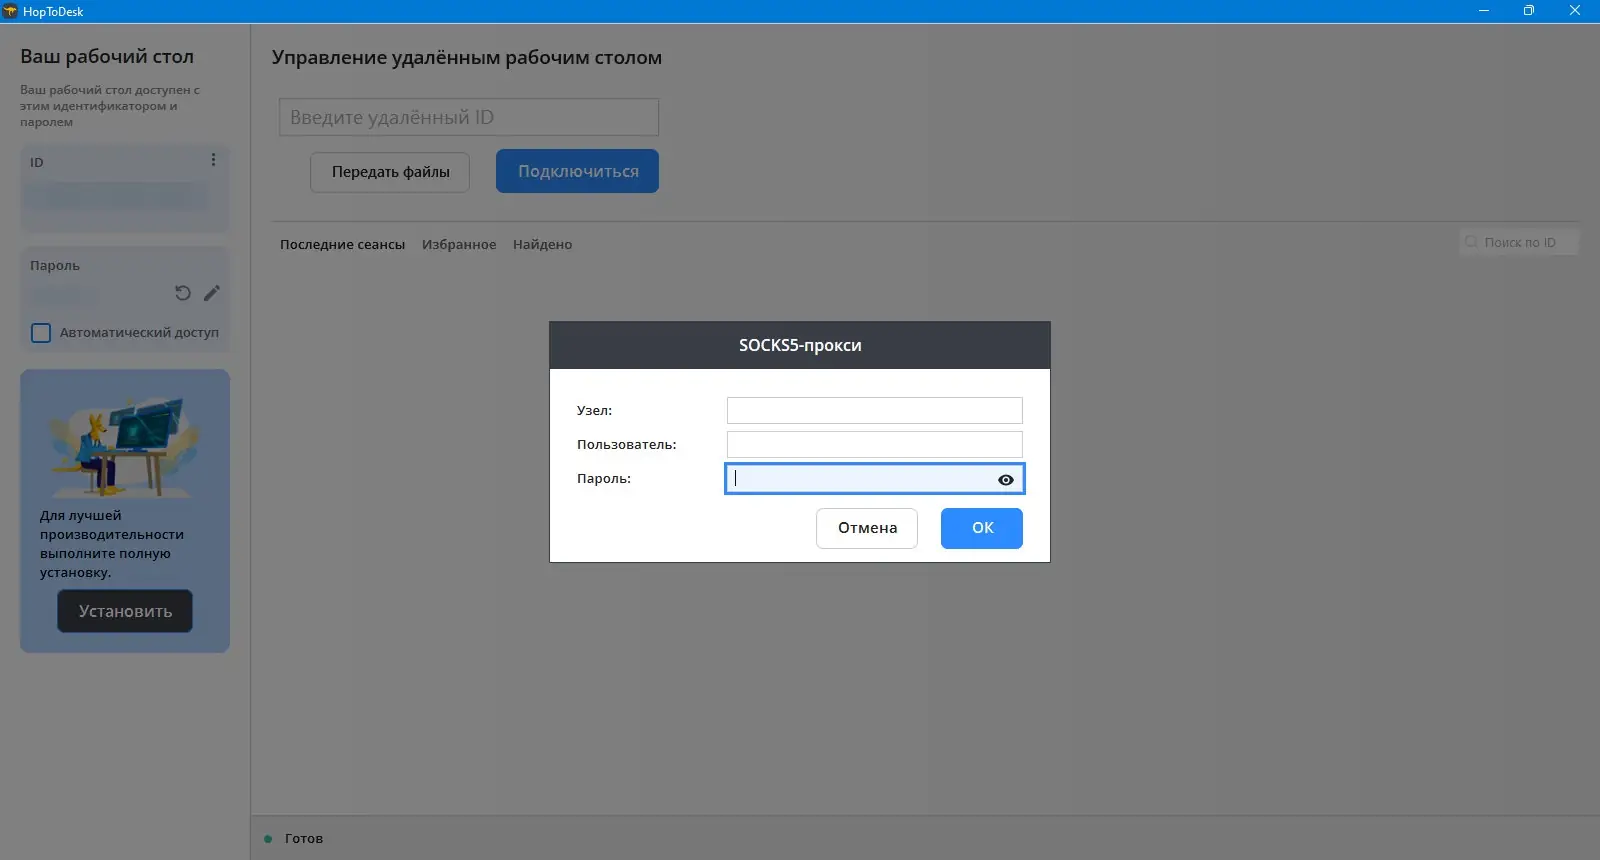Click the search magnifier icon

[x=1471, y=242]
